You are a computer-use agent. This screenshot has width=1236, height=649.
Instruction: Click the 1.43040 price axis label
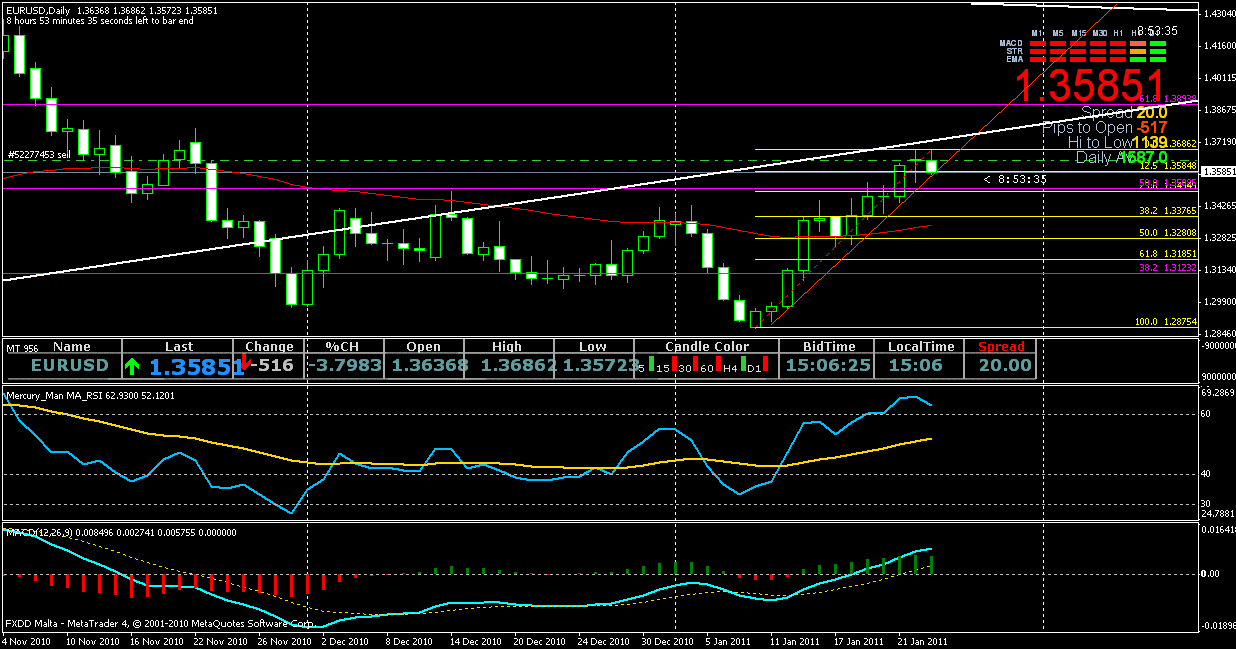click(x=1218, y=13)
